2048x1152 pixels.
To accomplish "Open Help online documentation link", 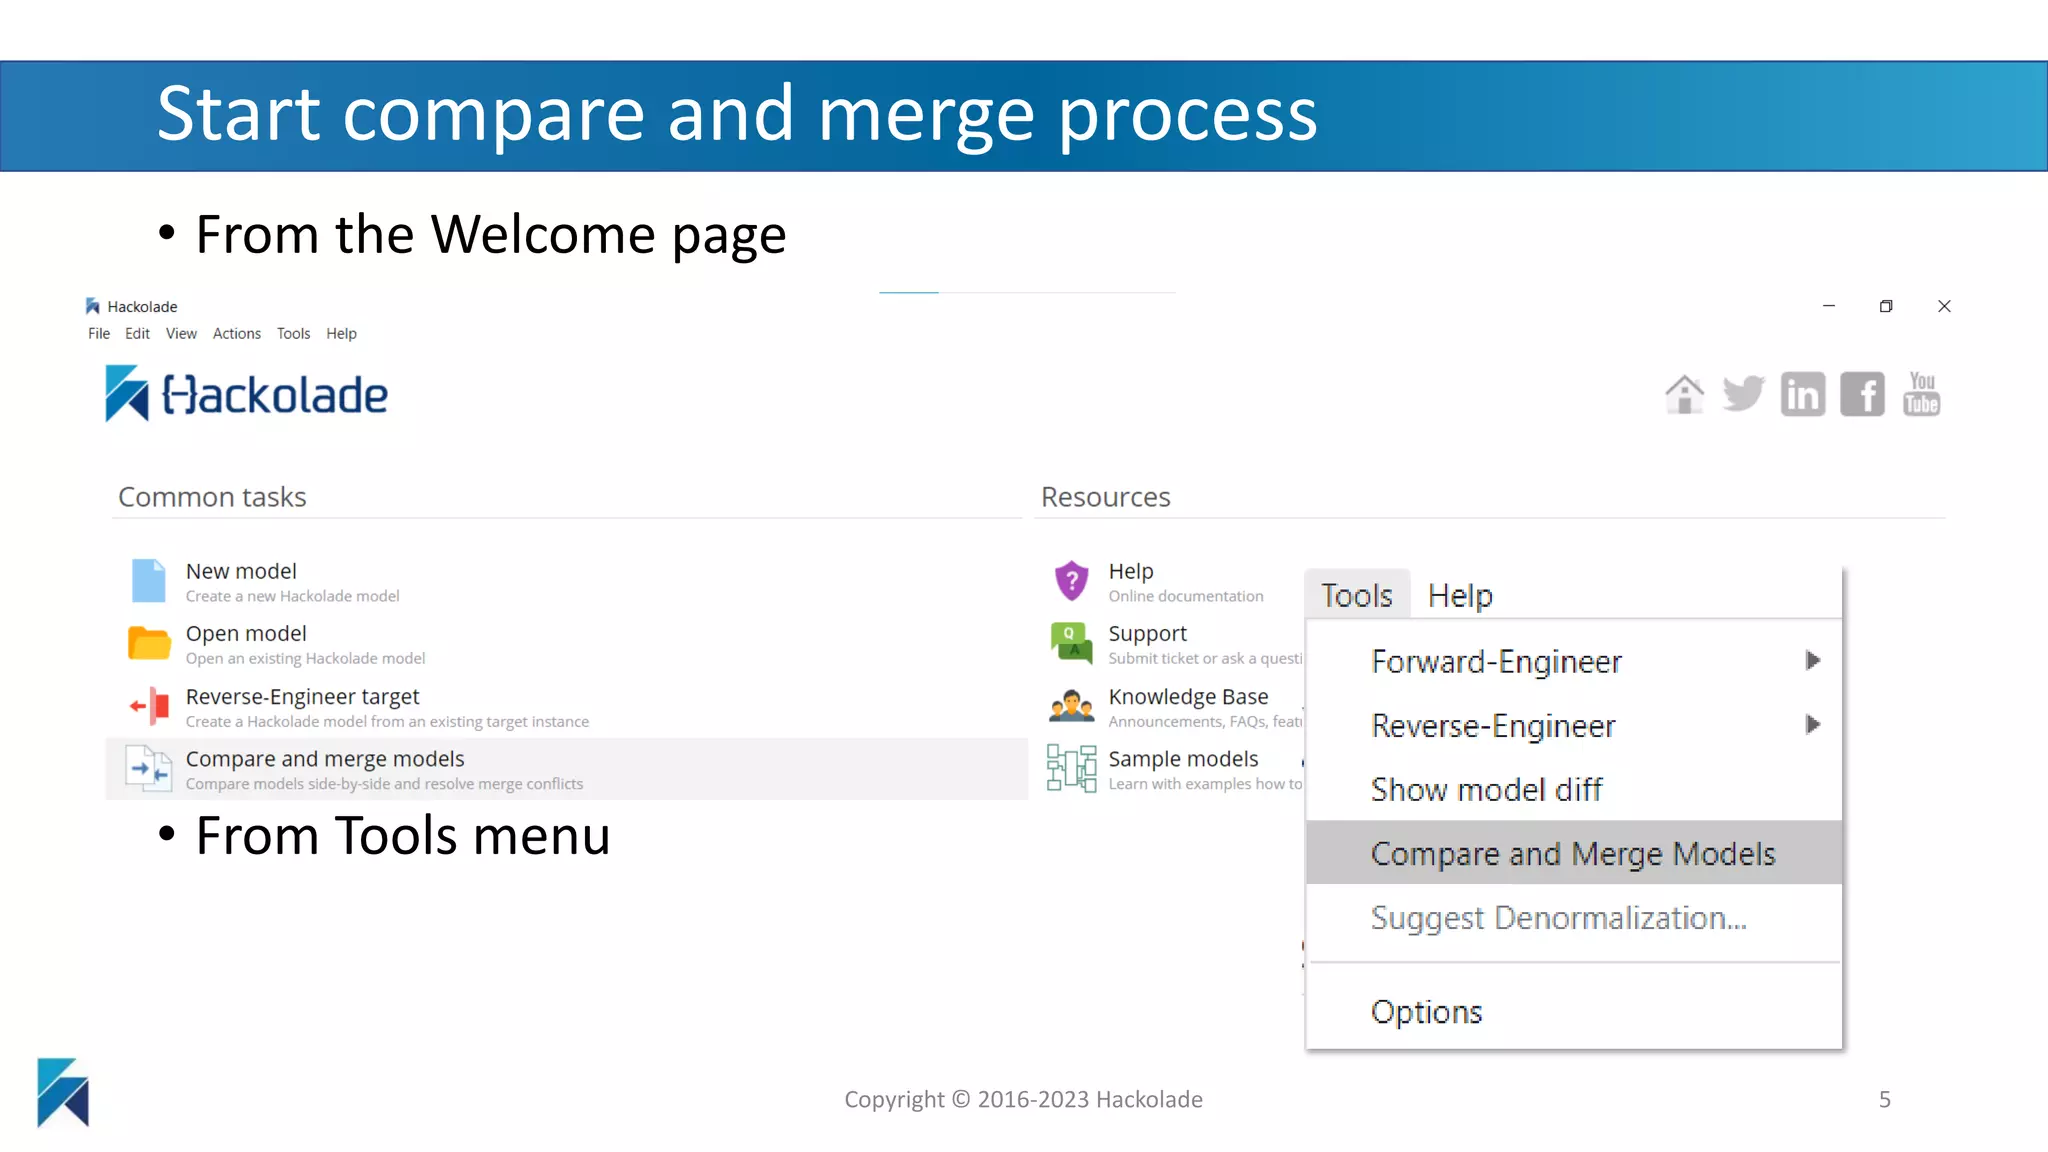I will click(1131, 571).
